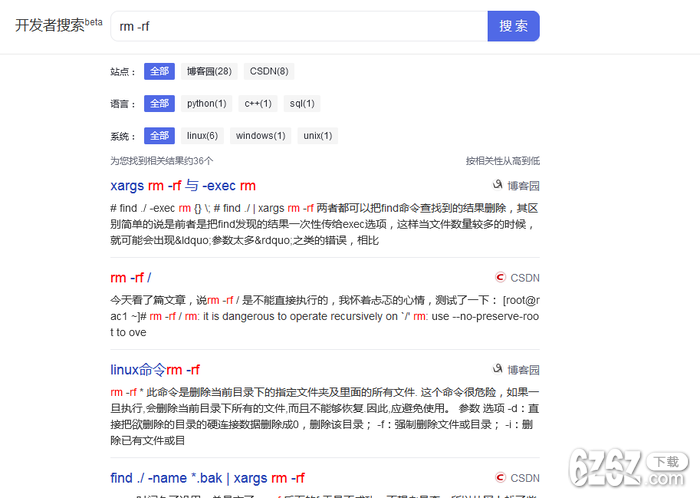Filter results by CSDN(8)
Viewport: 700px width, 498px height.
[269, 71]
